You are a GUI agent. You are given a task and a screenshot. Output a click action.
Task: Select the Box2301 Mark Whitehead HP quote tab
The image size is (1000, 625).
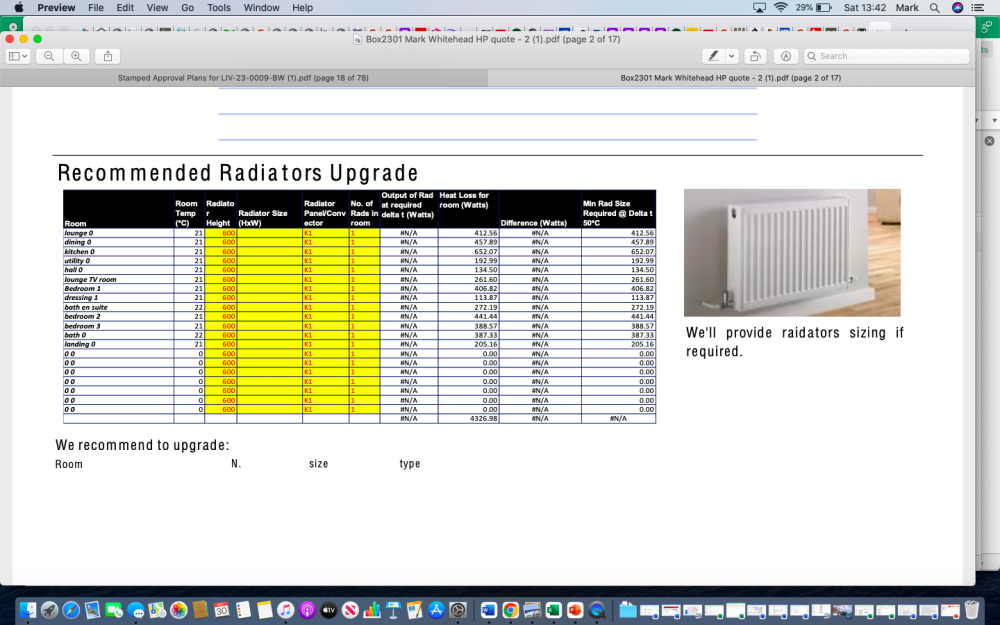click(x=731, y=78)
